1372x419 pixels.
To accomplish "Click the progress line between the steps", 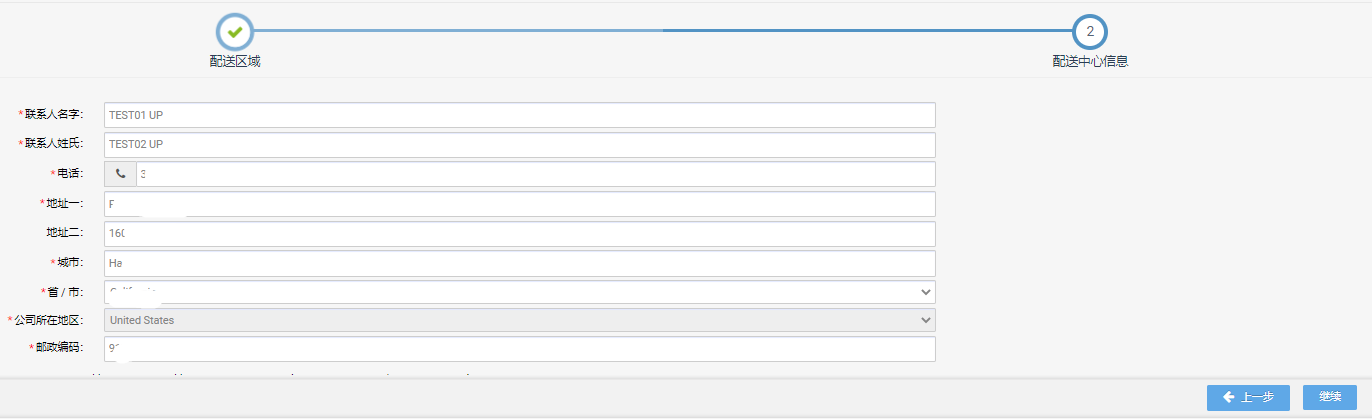I will click(662, 31).
